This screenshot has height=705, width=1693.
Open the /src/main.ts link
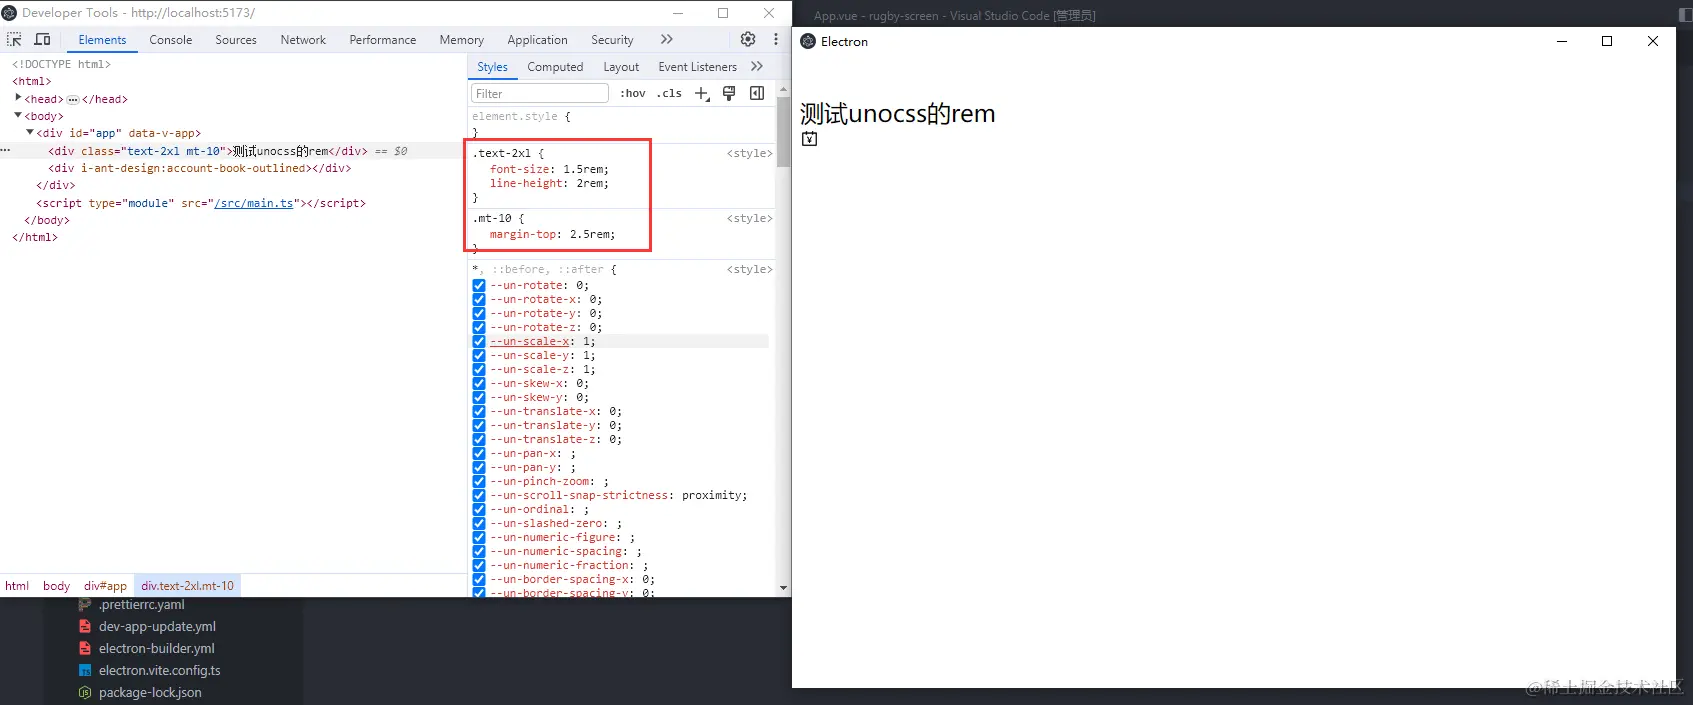click(254, 203)
